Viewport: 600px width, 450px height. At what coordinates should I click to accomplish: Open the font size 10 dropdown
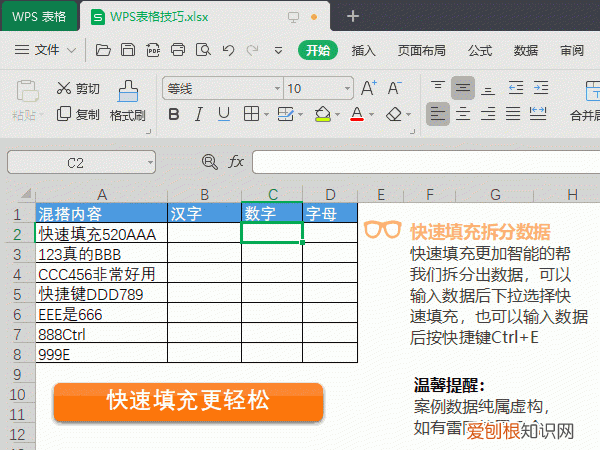347,88
